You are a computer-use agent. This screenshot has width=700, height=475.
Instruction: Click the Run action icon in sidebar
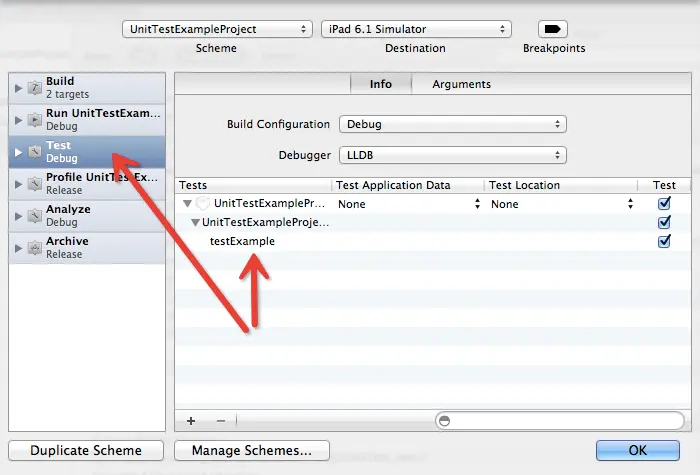coord(34,120)
